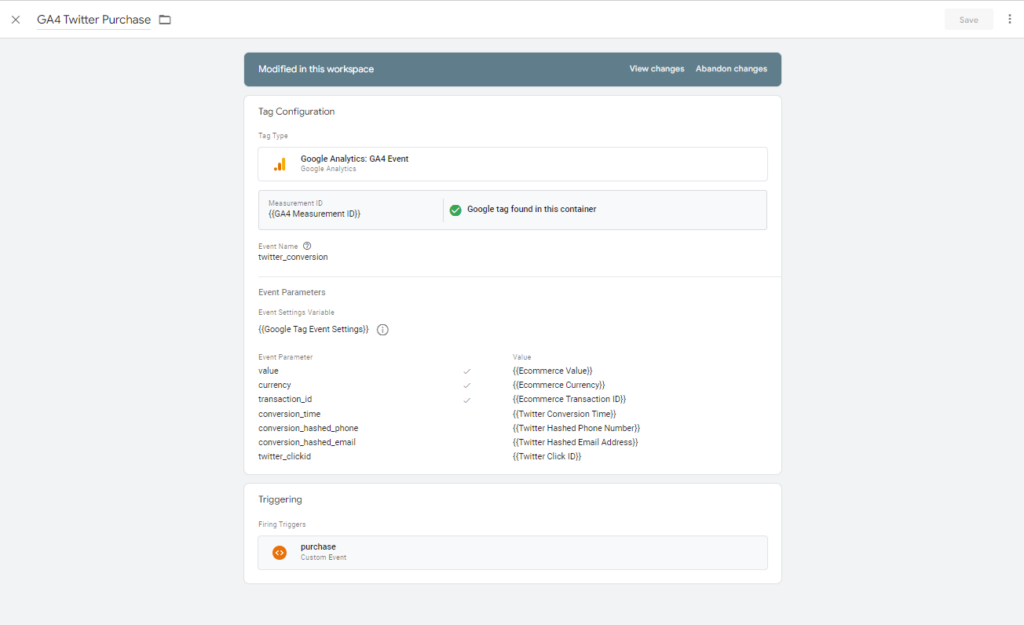Close the tag editor with X icon
The image size is (1024, 625).
click(15, 20)
